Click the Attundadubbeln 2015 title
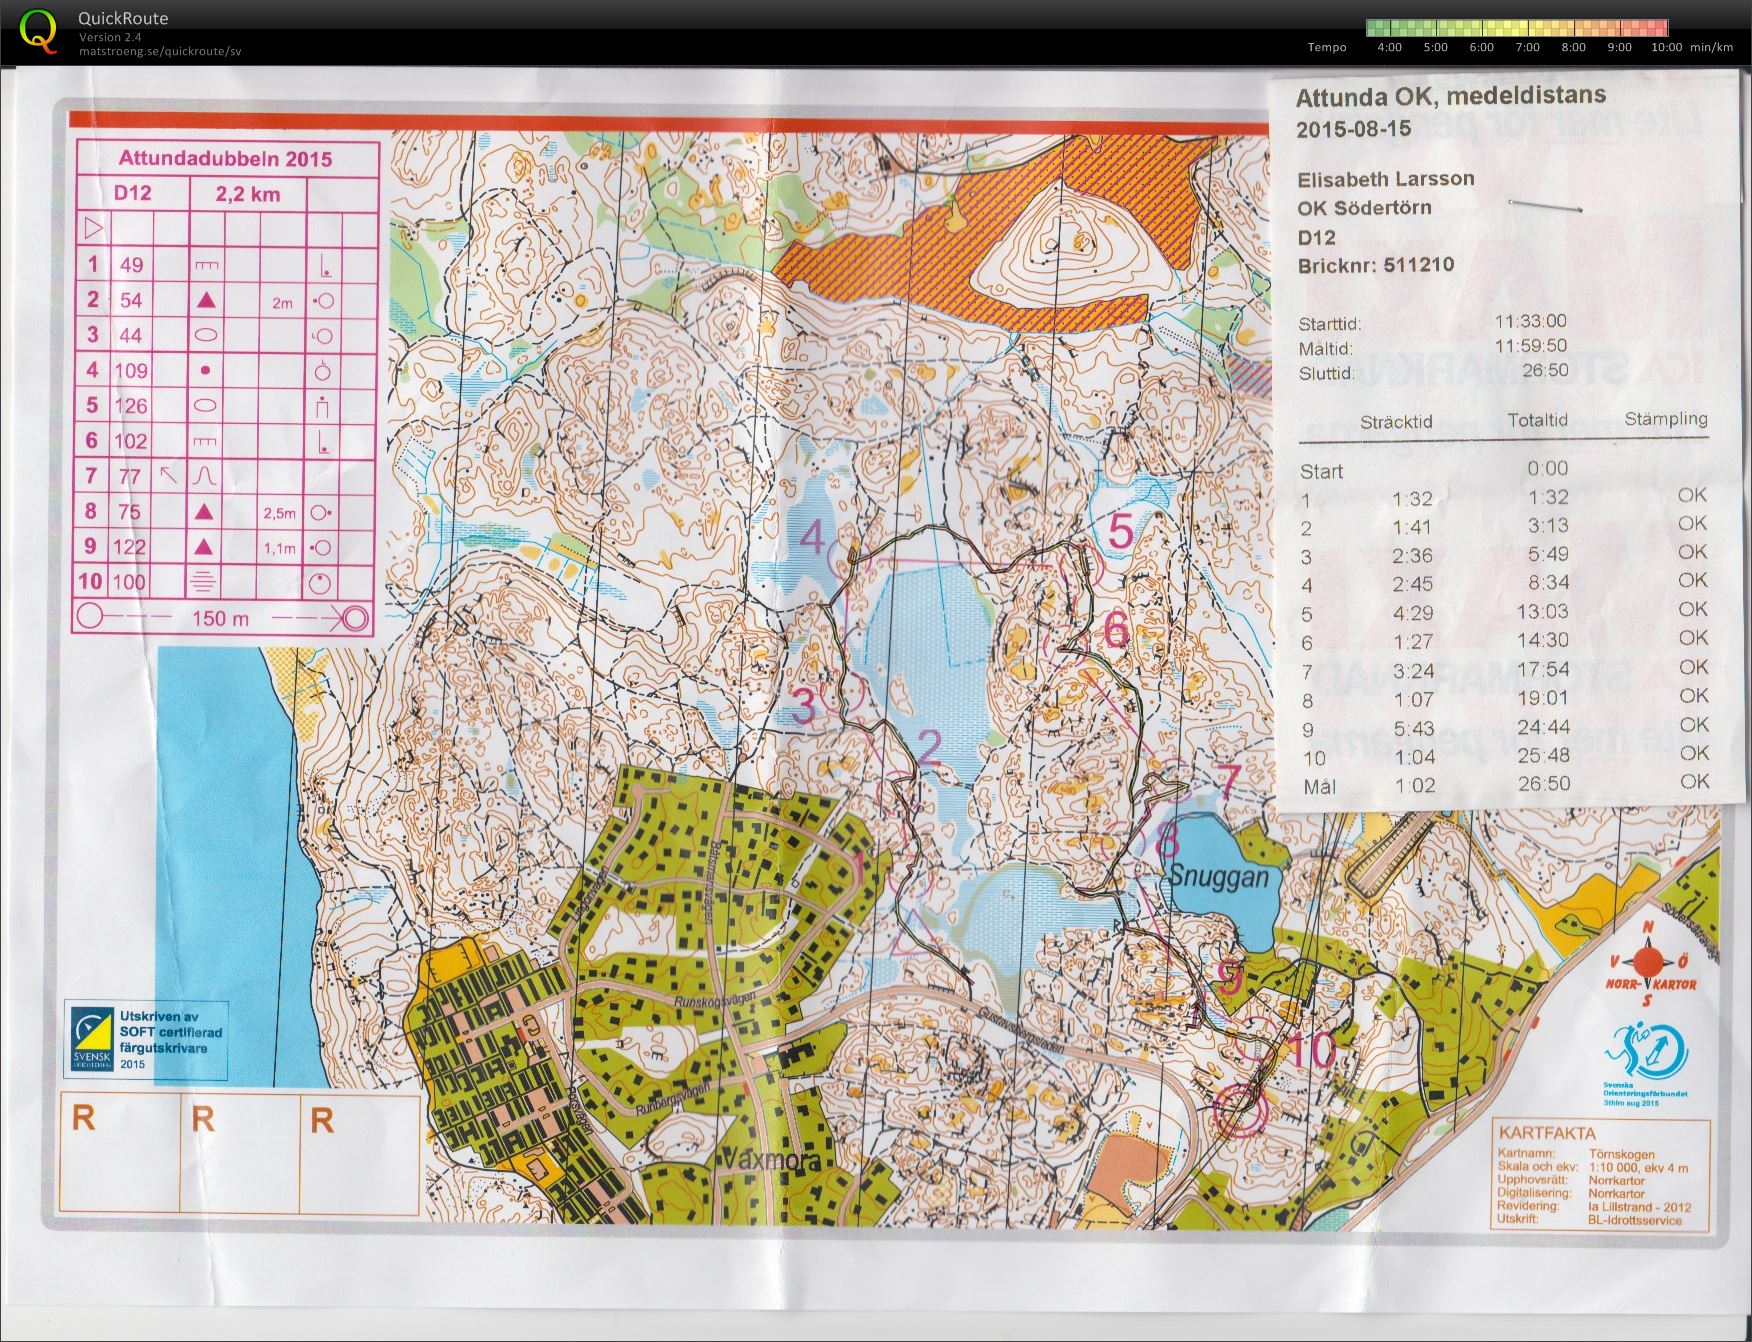Viewport: 1752px width, 1342px height. (225, 159)
